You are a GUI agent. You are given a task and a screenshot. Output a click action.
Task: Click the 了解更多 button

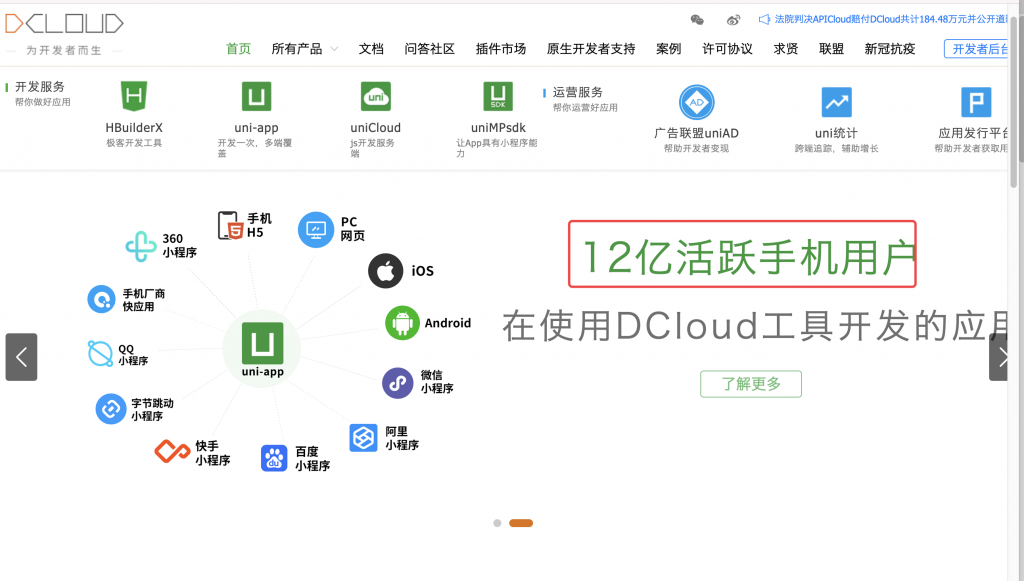point(751,384)
